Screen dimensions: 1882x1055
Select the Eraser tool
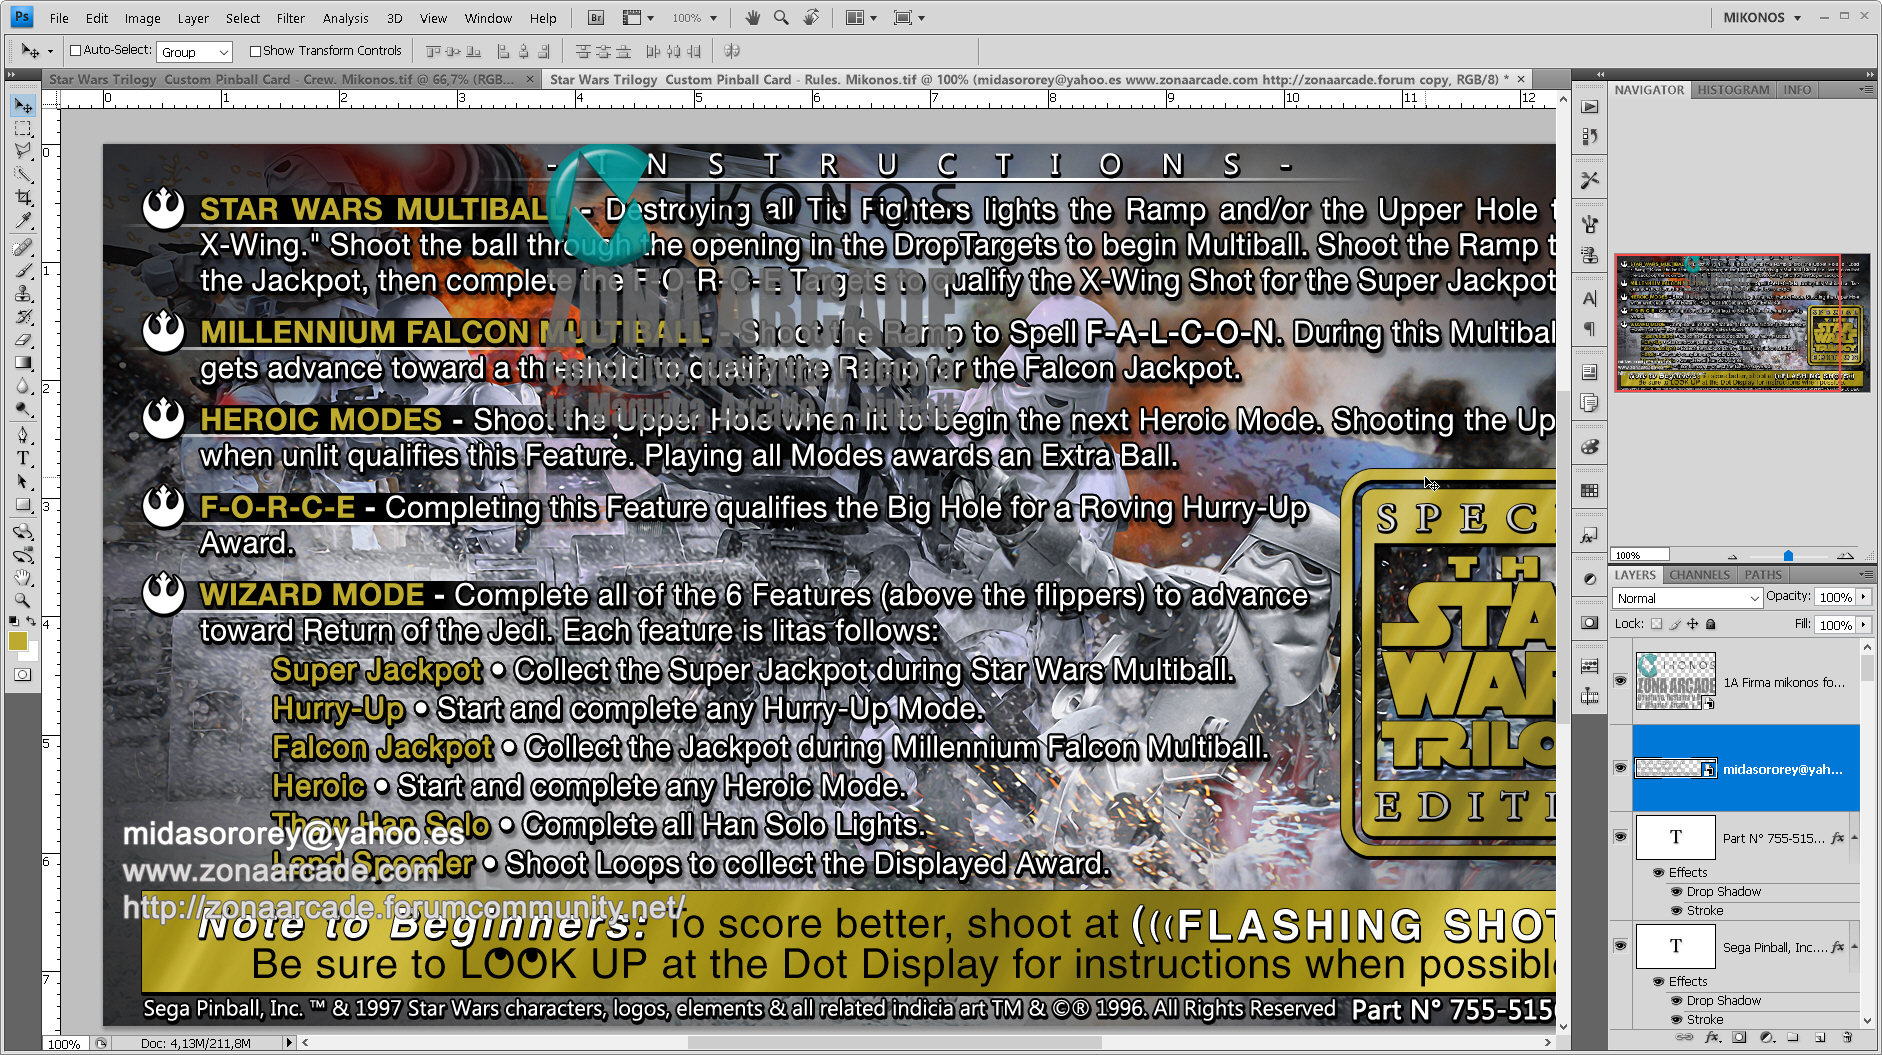[23, 339]
